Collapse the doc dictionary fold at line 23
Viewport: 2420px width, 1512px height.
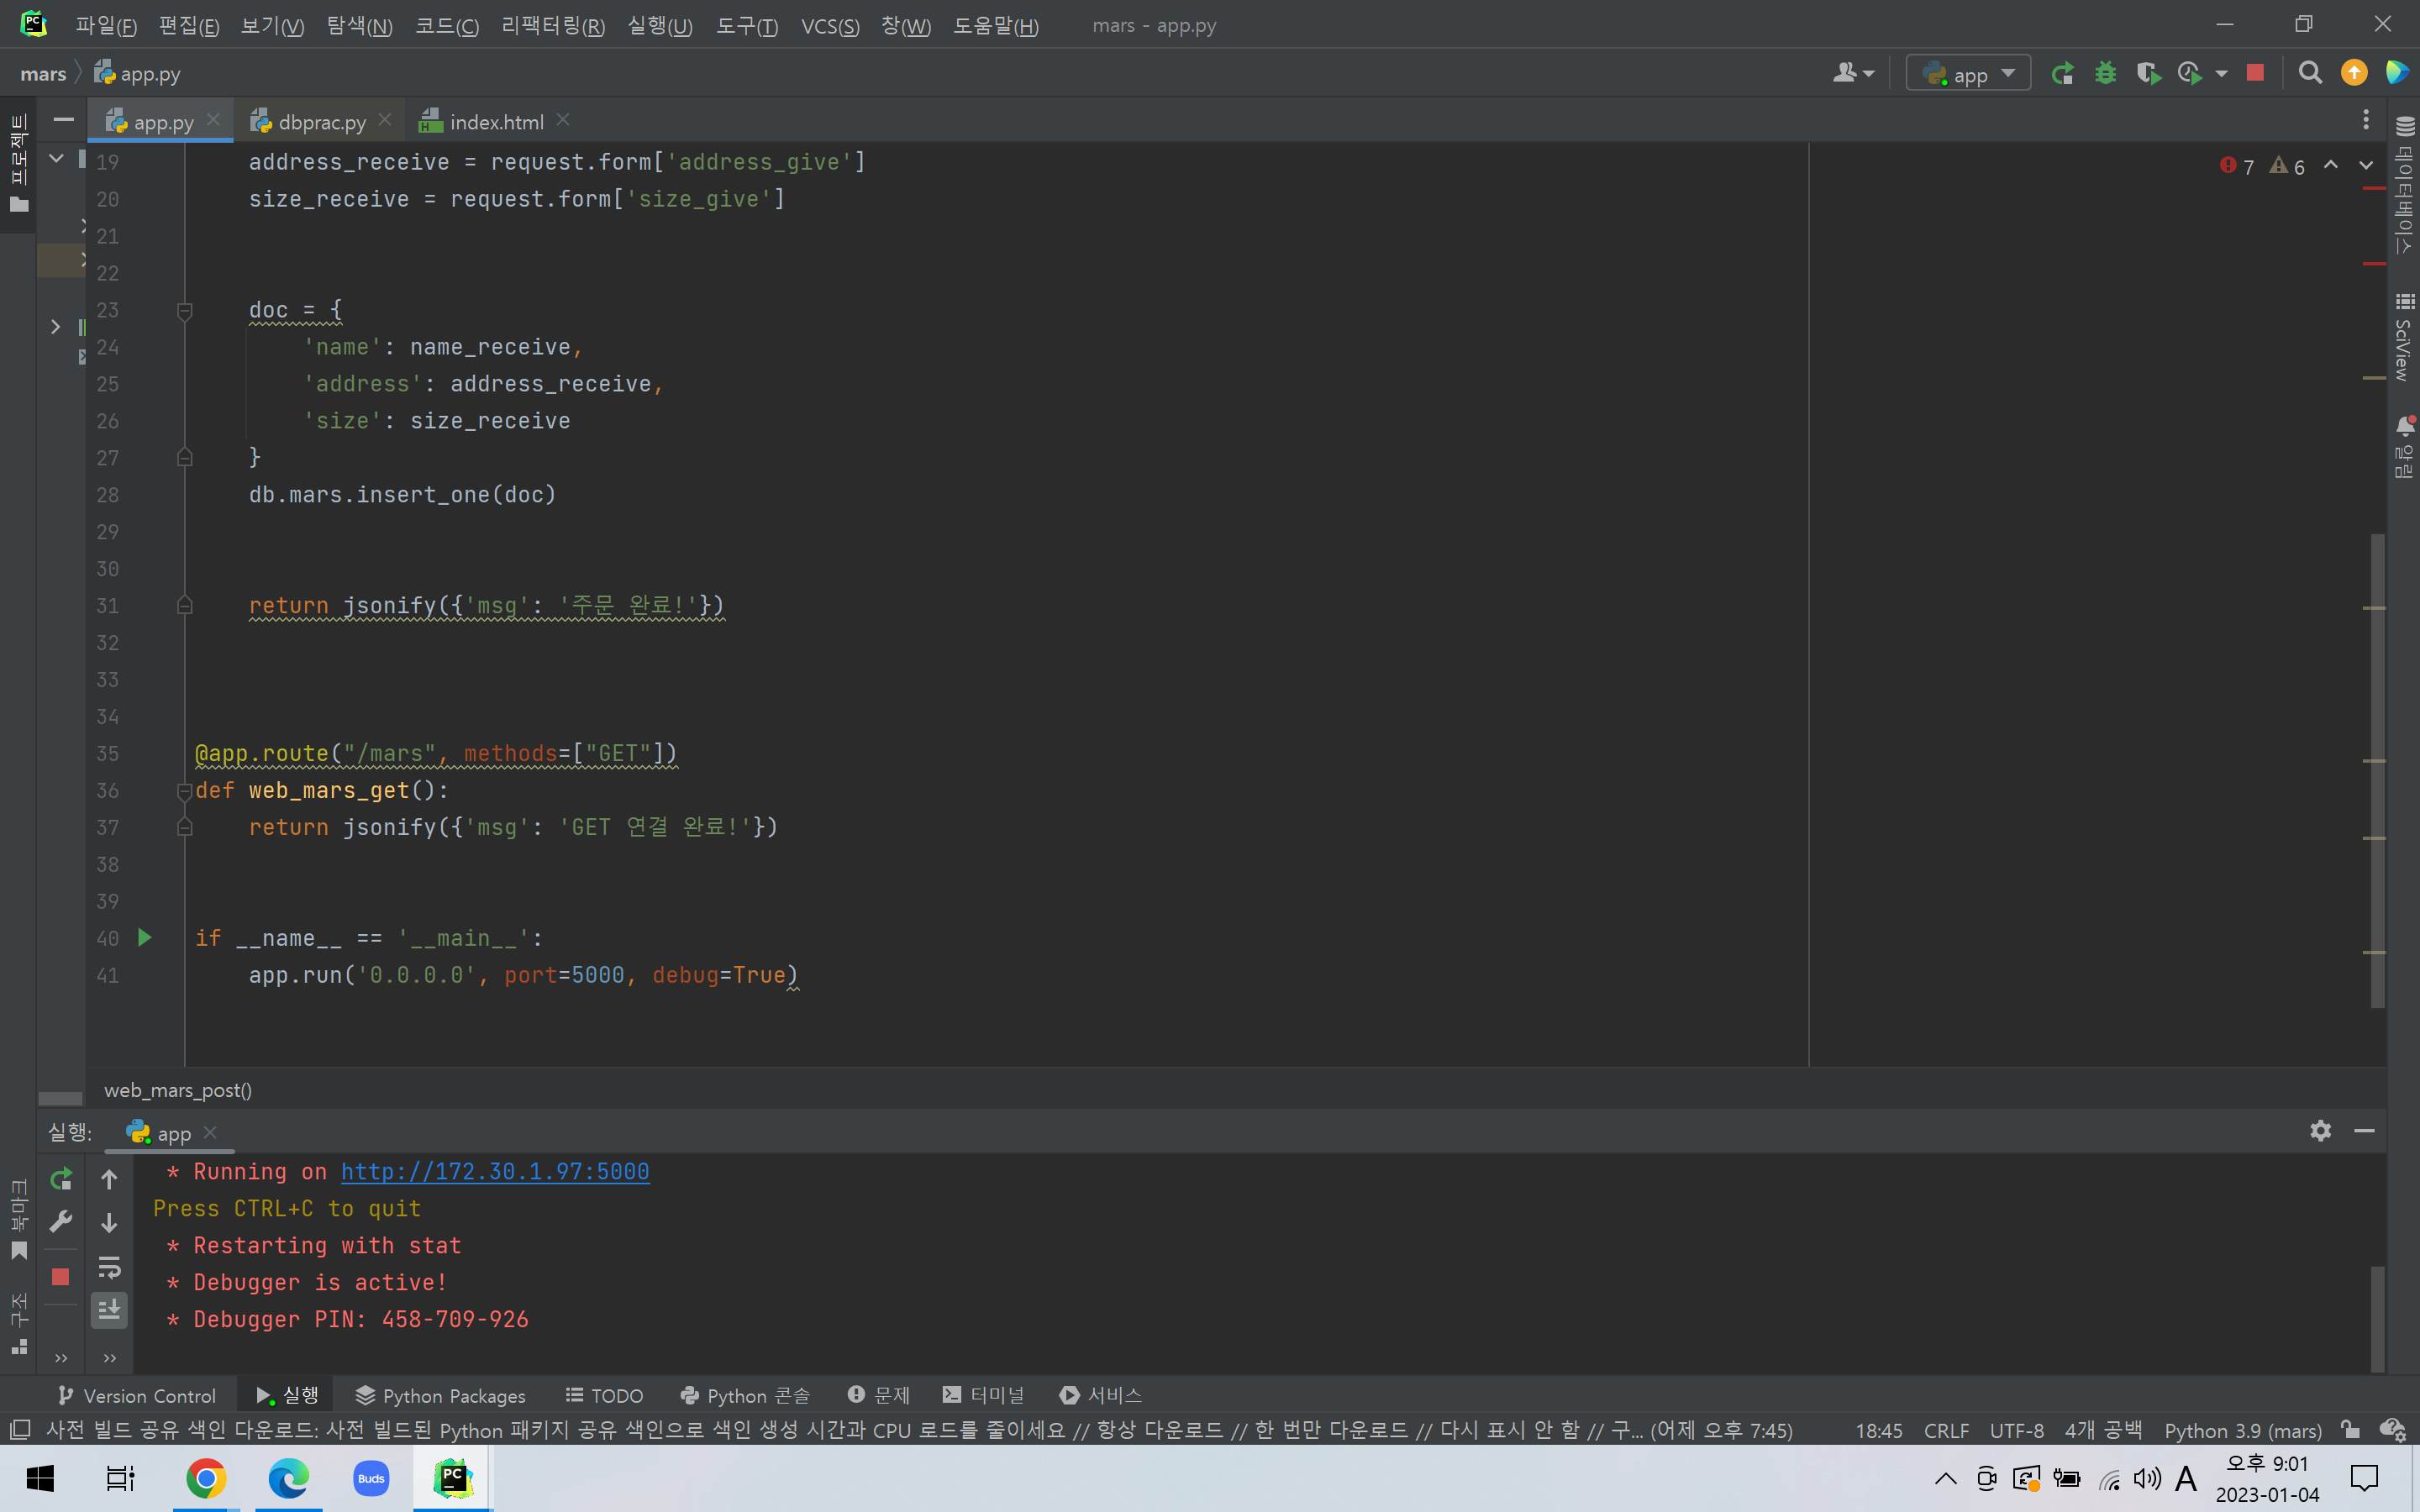pyautogui.click(x=185, y=311)
